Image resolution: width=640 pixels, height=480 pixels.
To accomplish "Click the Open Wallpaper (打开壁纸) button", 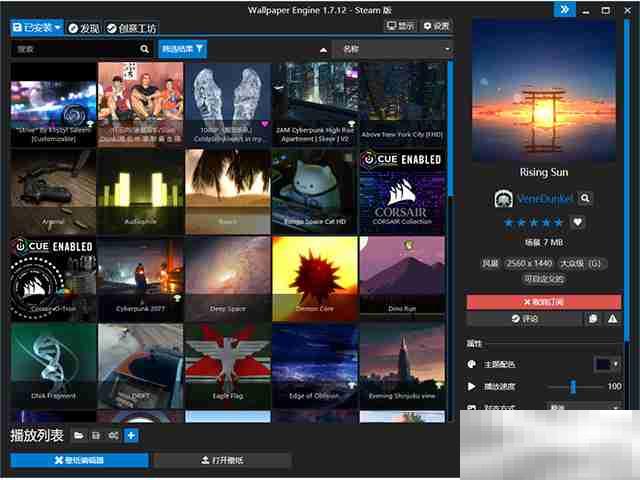I will point(223,460).
